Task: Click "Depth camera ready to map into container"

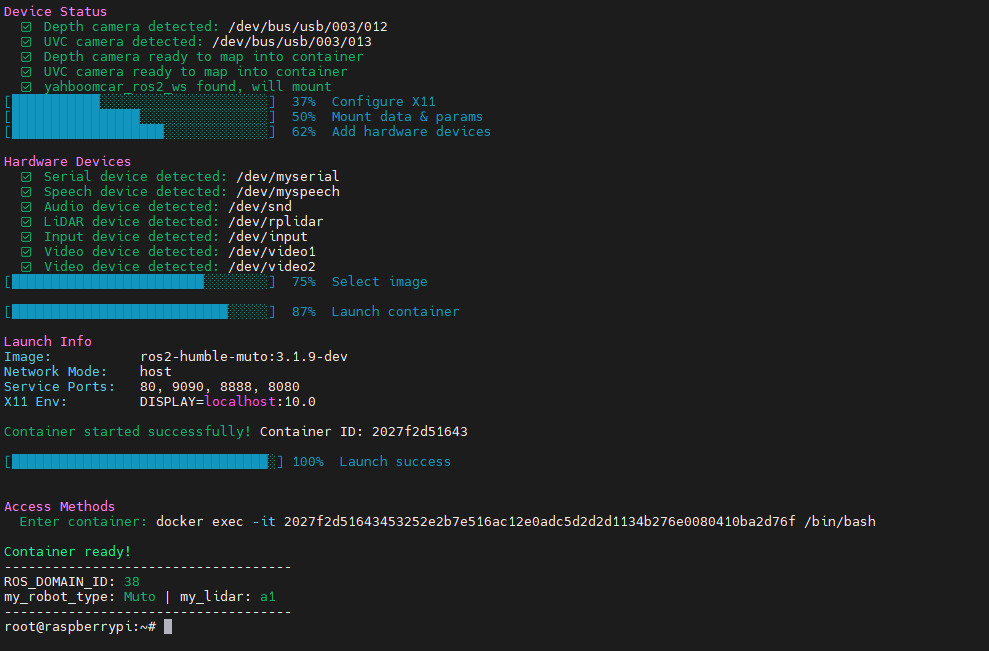Action: [x=203, y=57]
